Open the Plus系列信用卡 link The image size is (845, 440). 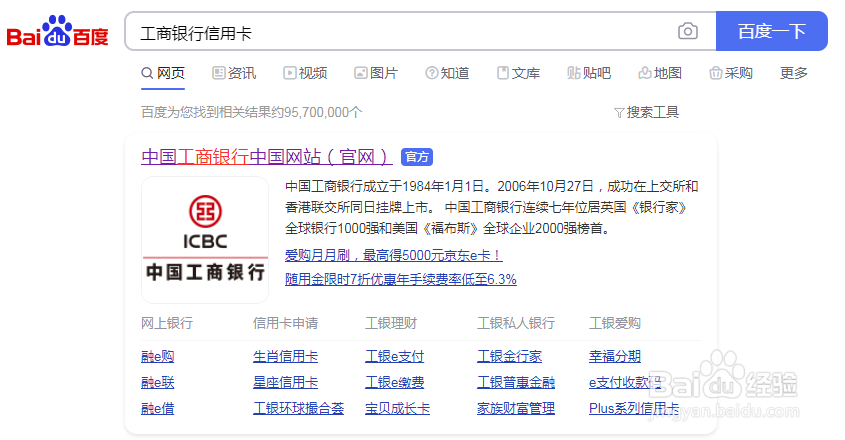(x=634, y=408)
